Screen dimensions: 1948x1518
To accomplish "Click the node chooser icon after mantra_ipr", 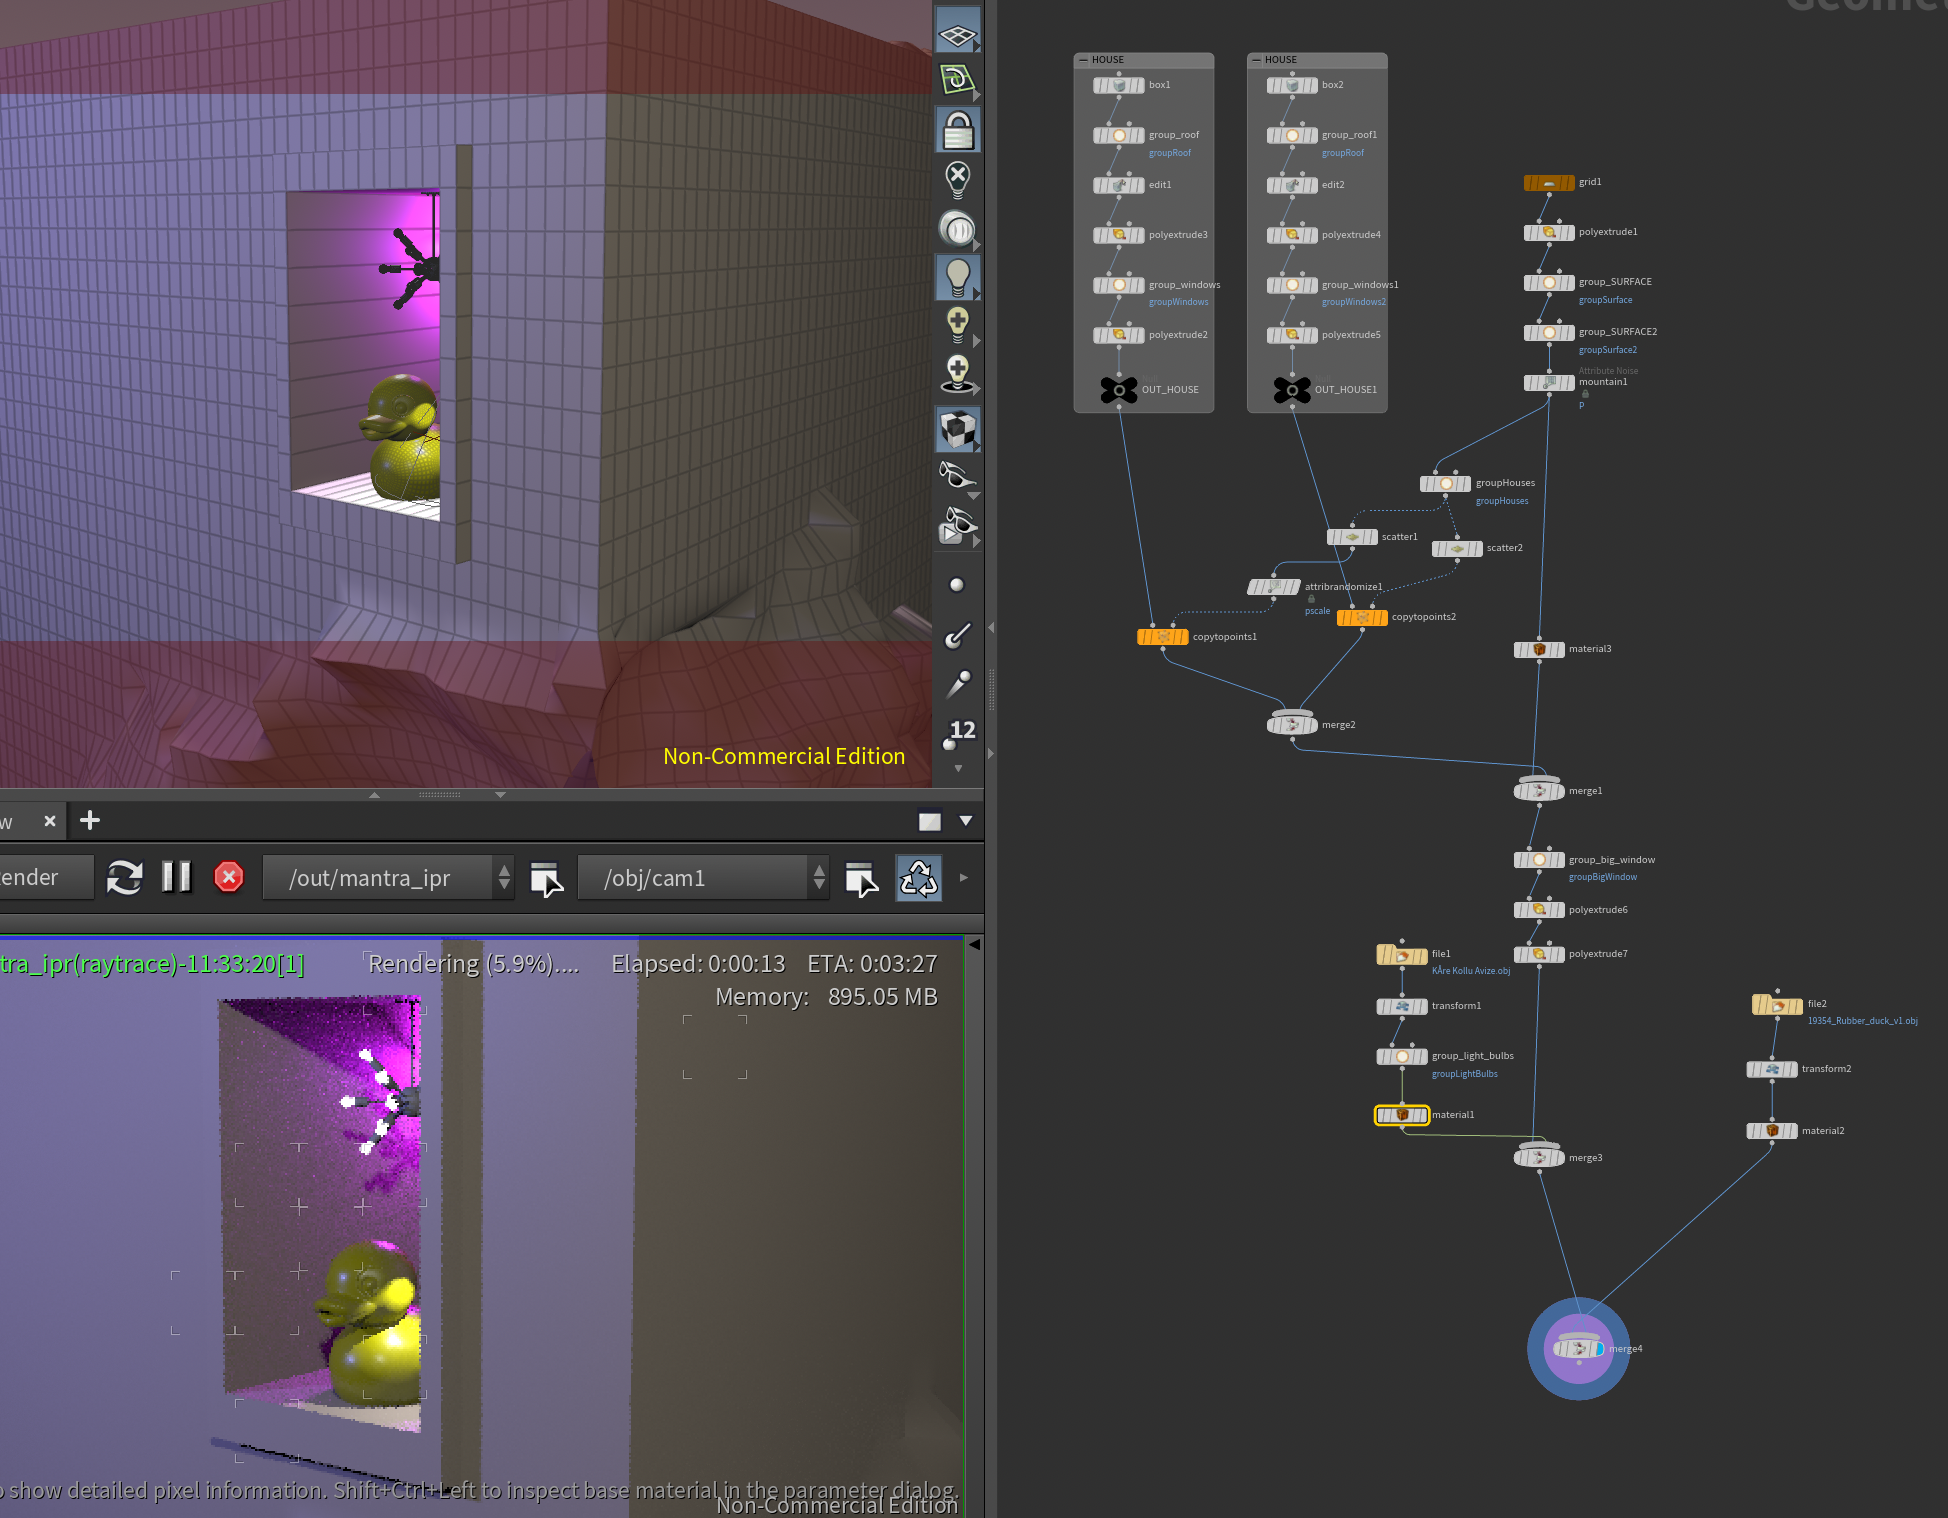I will coord(546,879).
